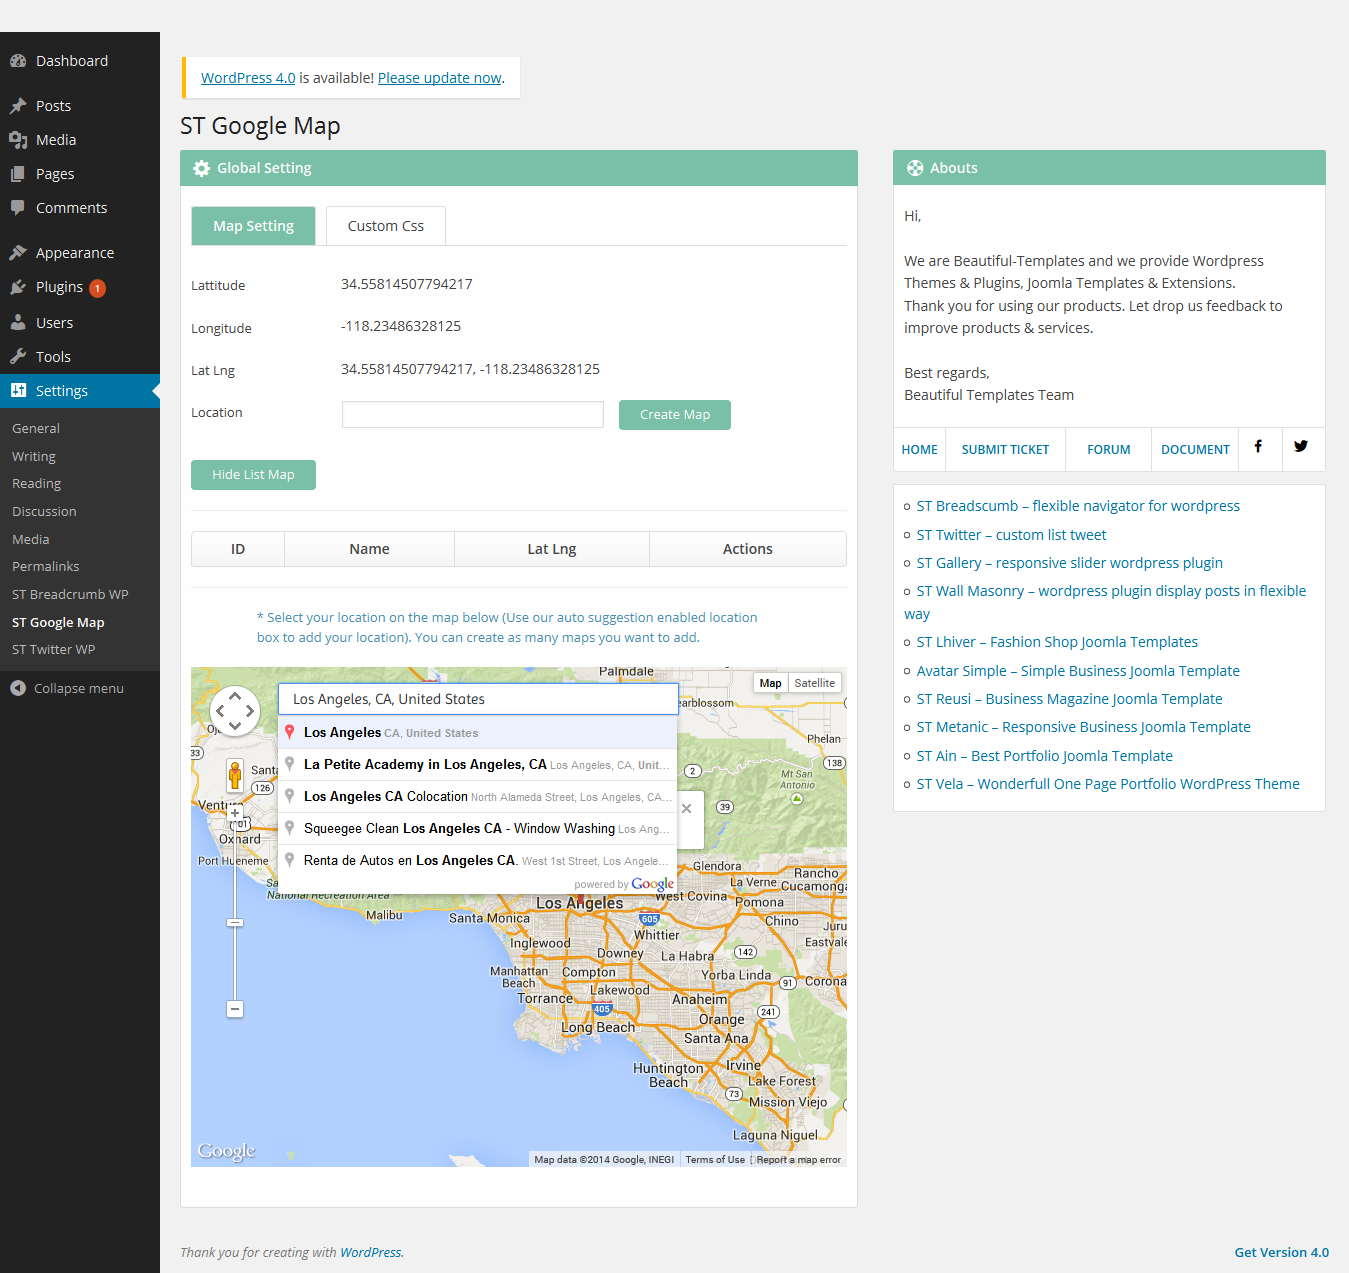Select Renta de Autos suggestion
Image resolution: width=1349 pixels, height=1273 pixels.
tap(478, 861)
